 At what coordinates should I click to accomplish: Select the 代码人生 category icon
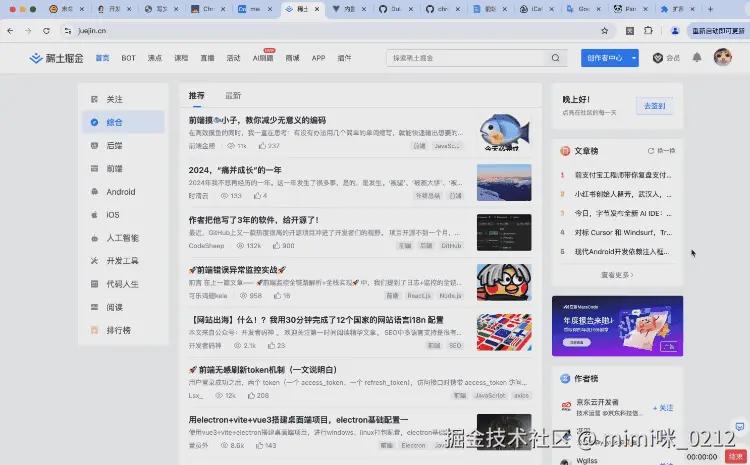point(94,284)
